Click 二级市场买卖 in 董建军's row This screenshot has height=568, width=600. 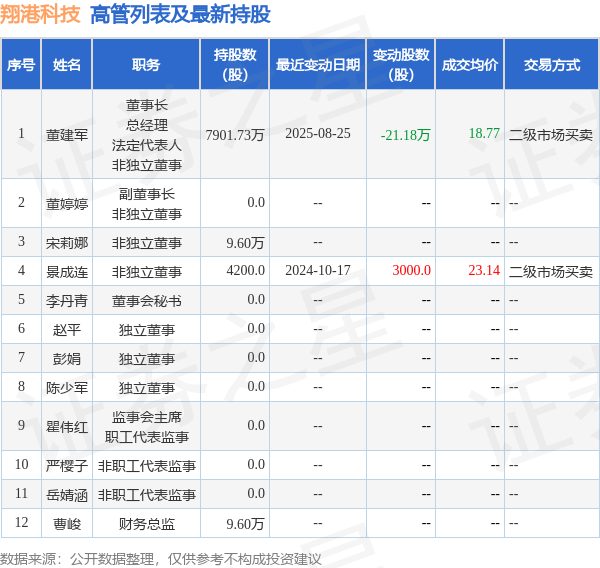(551, 135)
